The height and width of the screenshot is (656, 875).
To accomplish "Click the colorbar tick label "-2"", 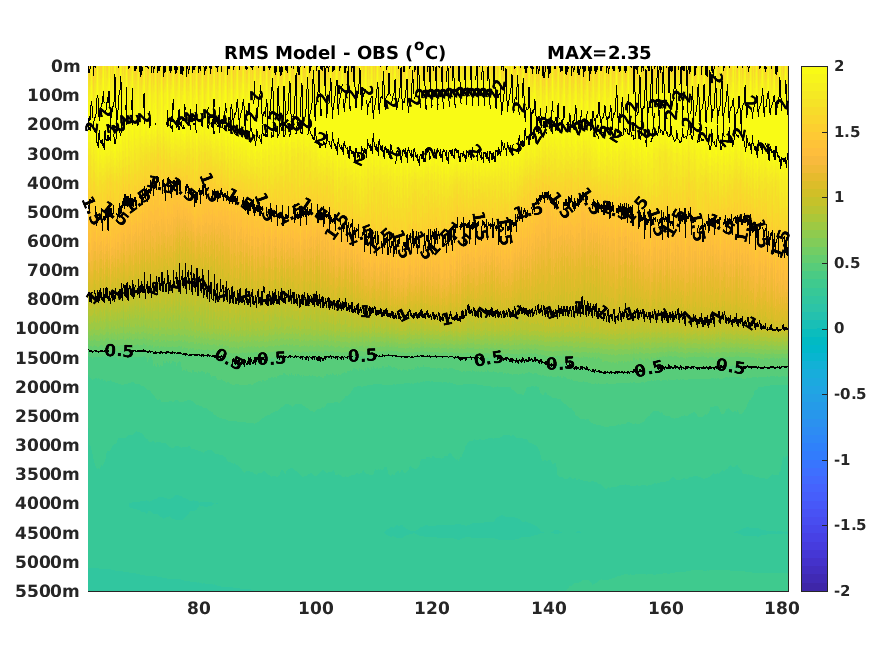I will (842, 590).
